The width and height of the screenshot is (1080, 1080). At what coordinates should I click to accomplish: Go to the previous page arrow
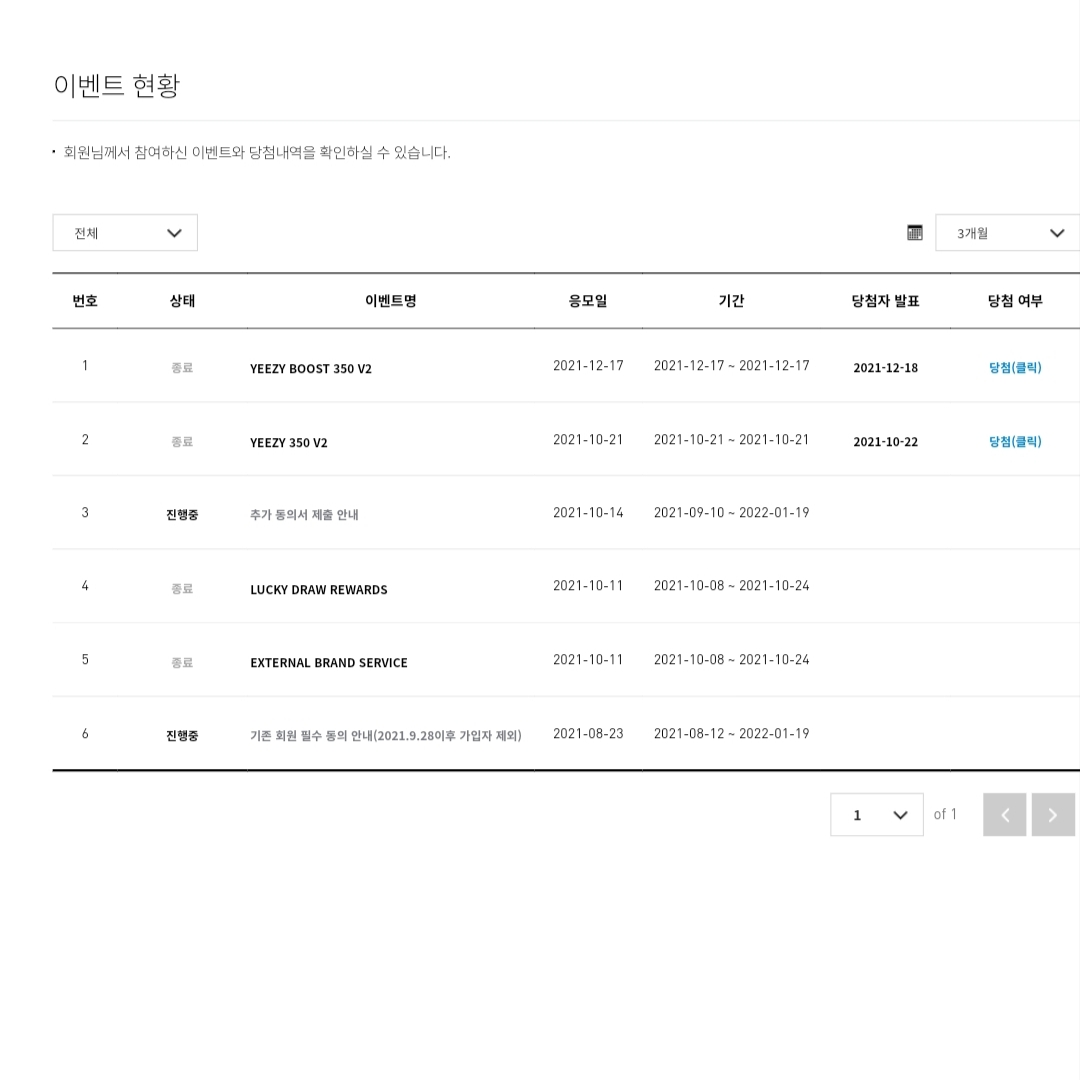tap(1005, 815)
